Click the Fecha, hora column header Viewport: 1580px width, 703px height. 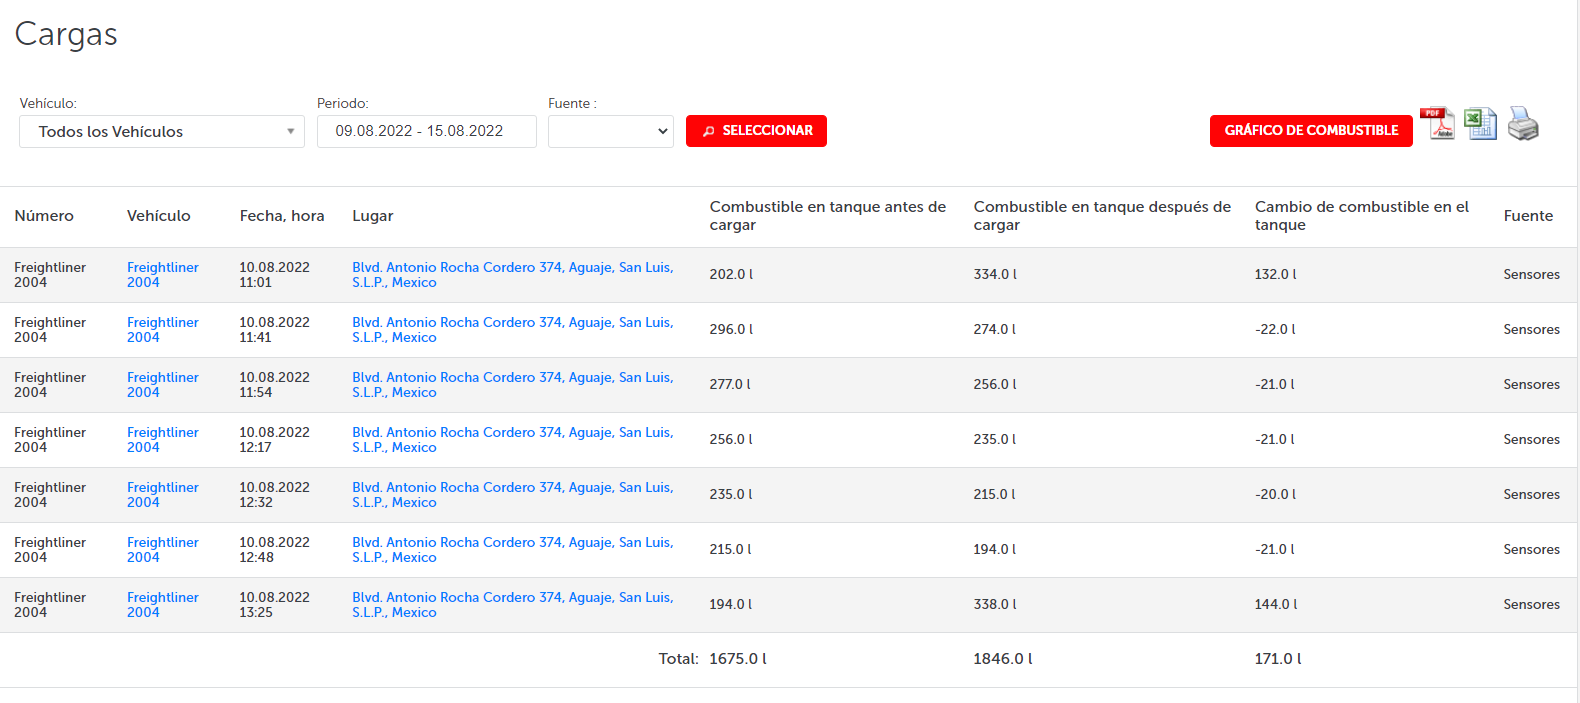282,216
